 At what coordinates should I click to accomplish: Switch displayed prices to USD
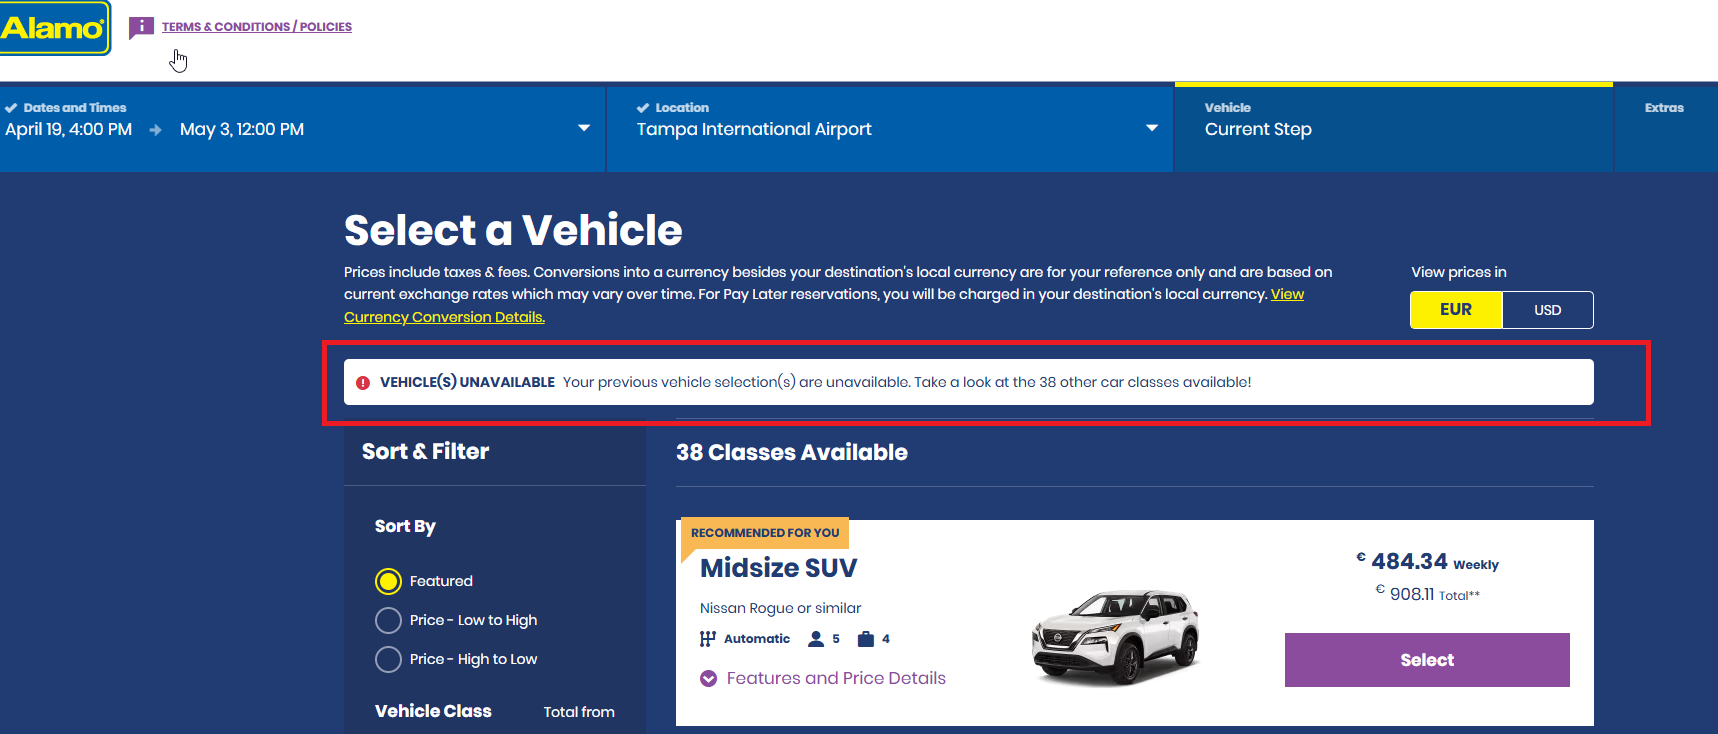(x=1547, y=310)
